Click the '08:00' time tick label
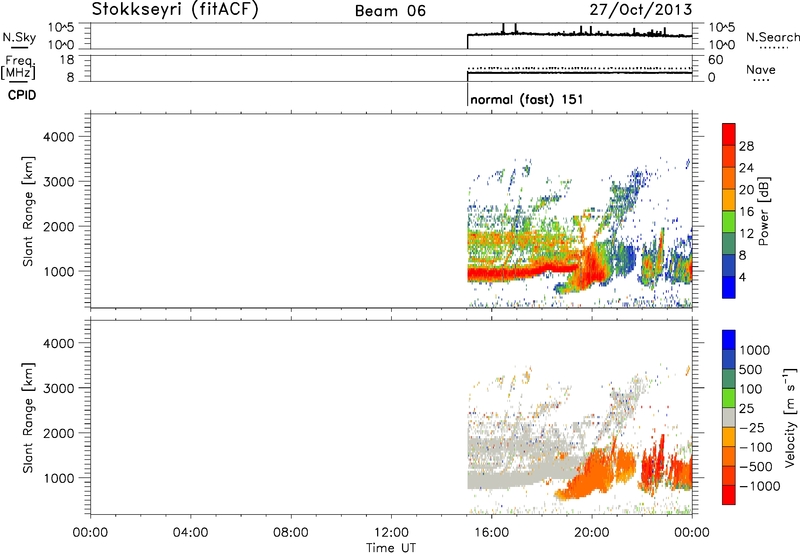This screenshot has width=800, height=554. pyautogui.click(x=291, y=533)
